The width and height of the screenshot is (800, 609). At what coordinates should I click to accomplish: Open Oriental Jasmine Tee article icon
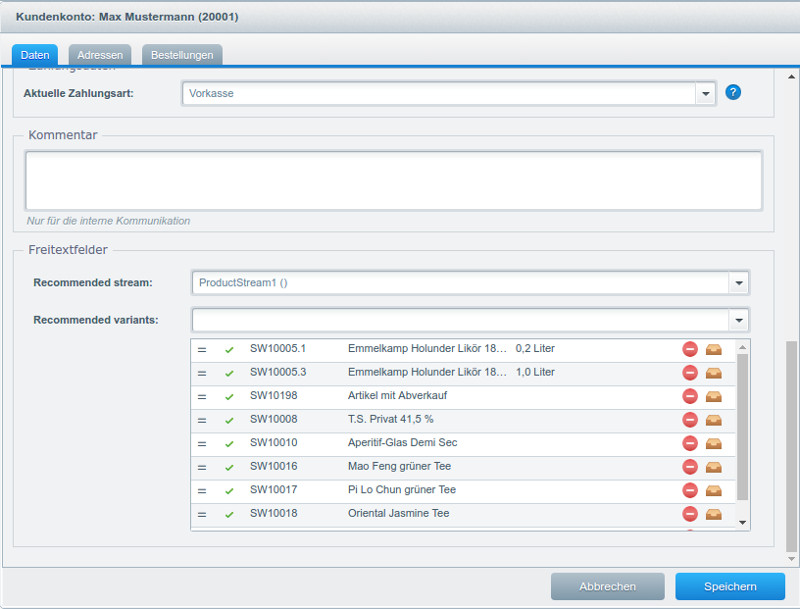click(713, 514)
